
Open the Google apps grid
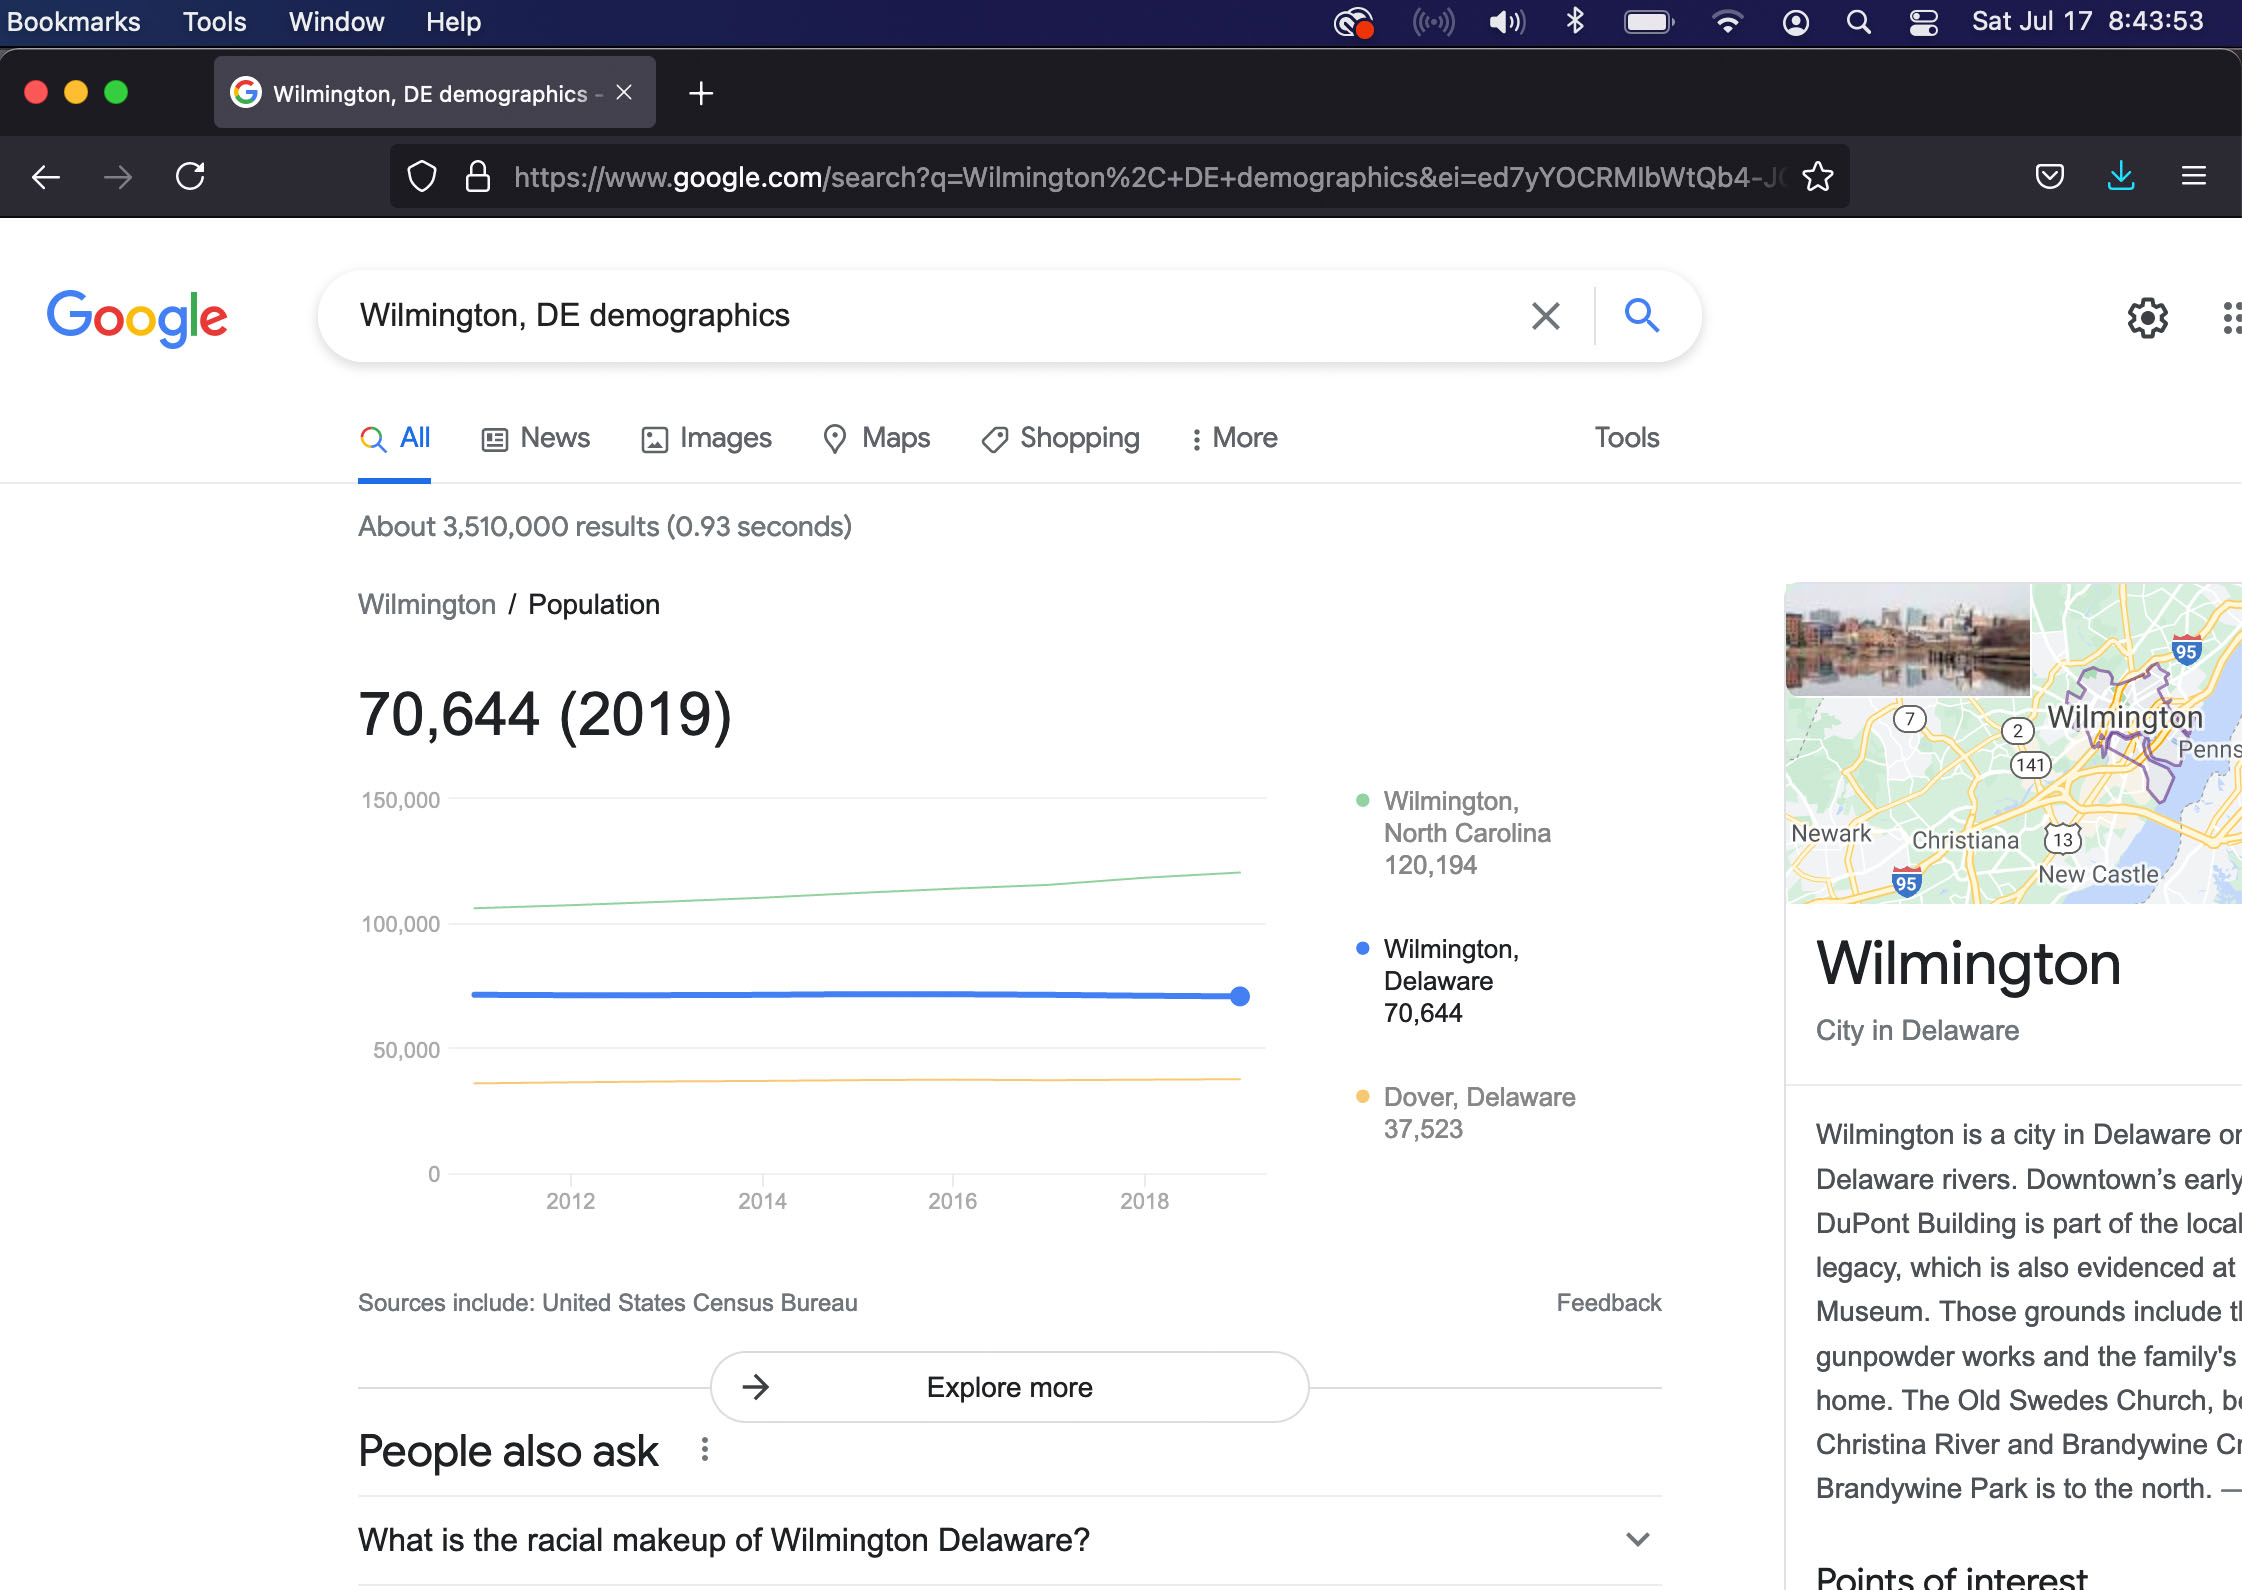click(x=2231, y=318)
